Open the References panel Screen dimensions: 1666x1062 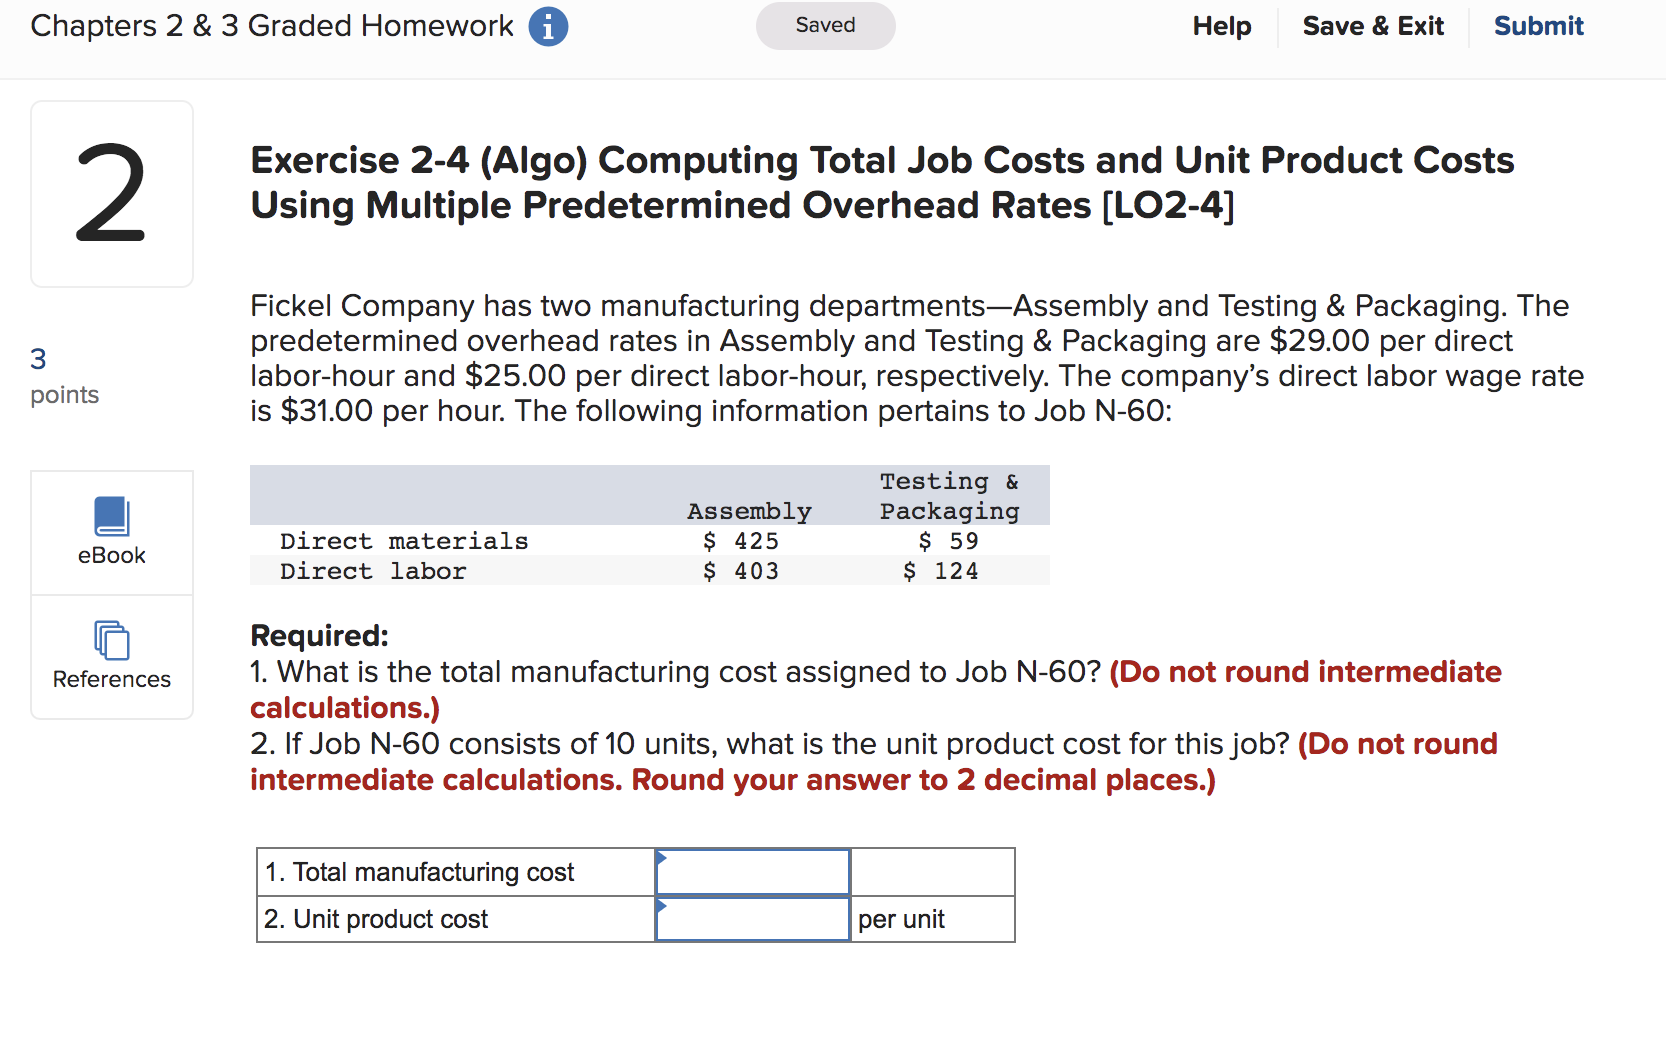pos(111,657)
